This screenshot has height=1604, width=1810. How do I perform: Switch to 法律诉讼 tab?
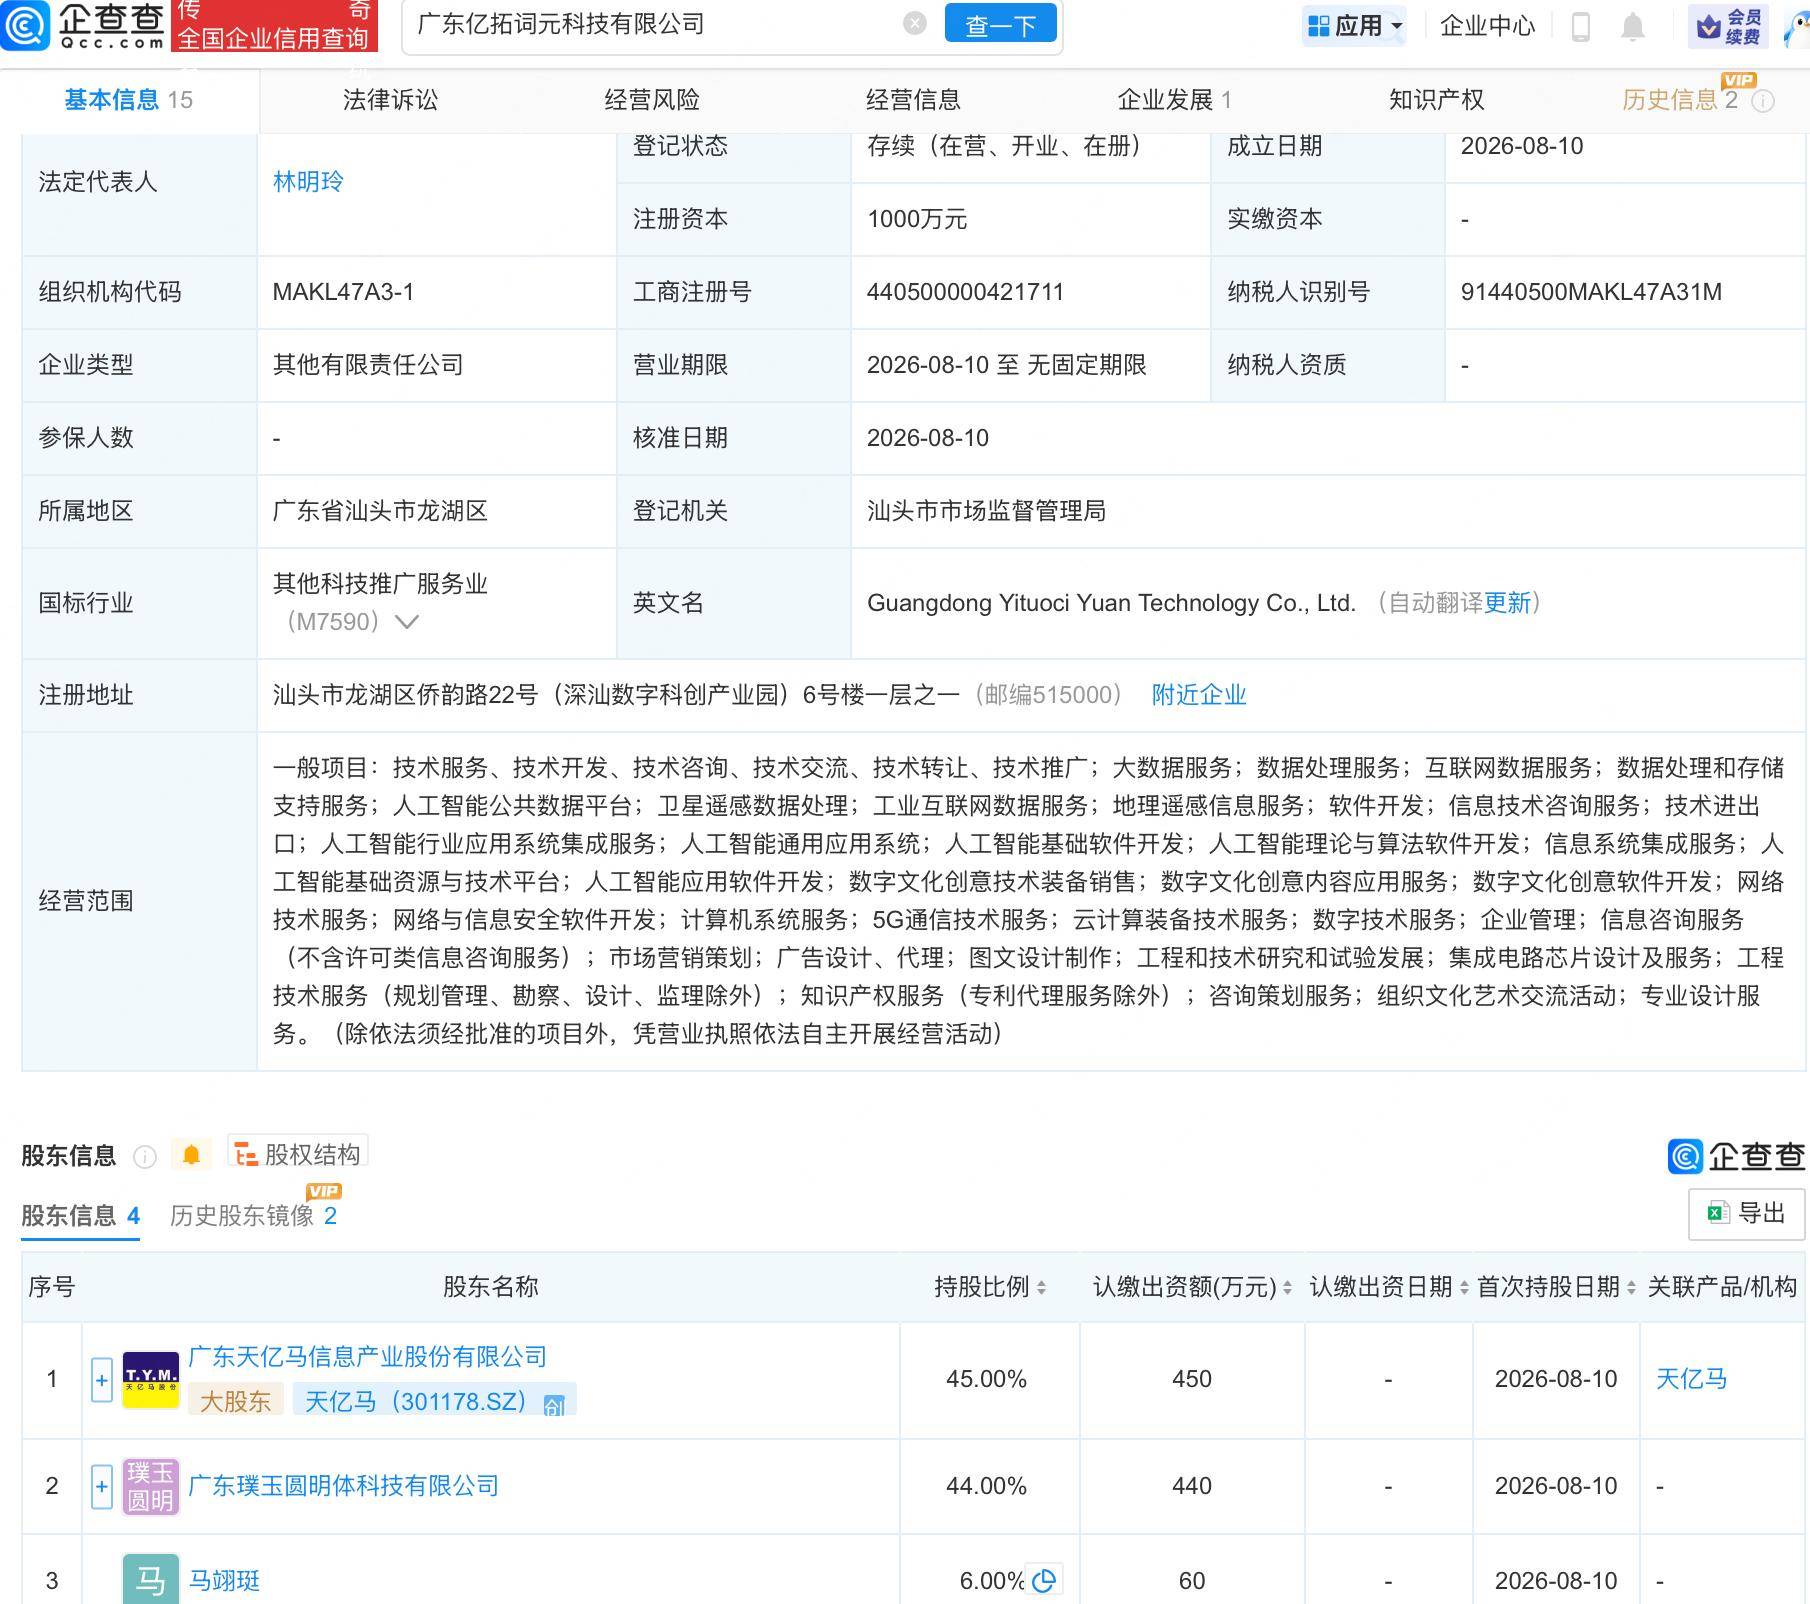tap(390, 100)
